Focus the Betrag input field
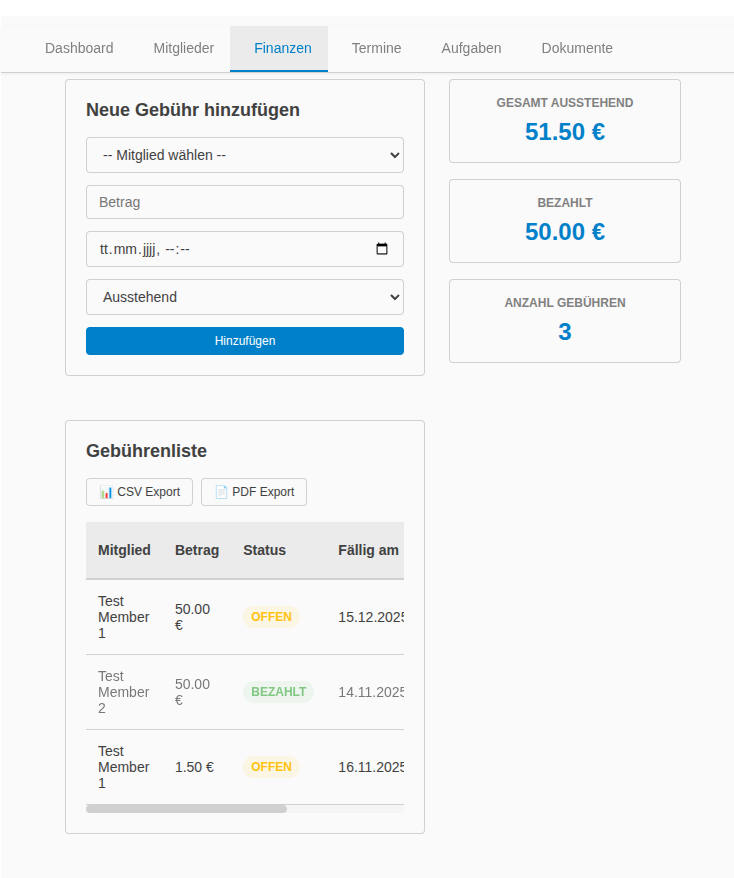This screenshot has height=878, width=734. pyautogui.click(x=244, y=202)
